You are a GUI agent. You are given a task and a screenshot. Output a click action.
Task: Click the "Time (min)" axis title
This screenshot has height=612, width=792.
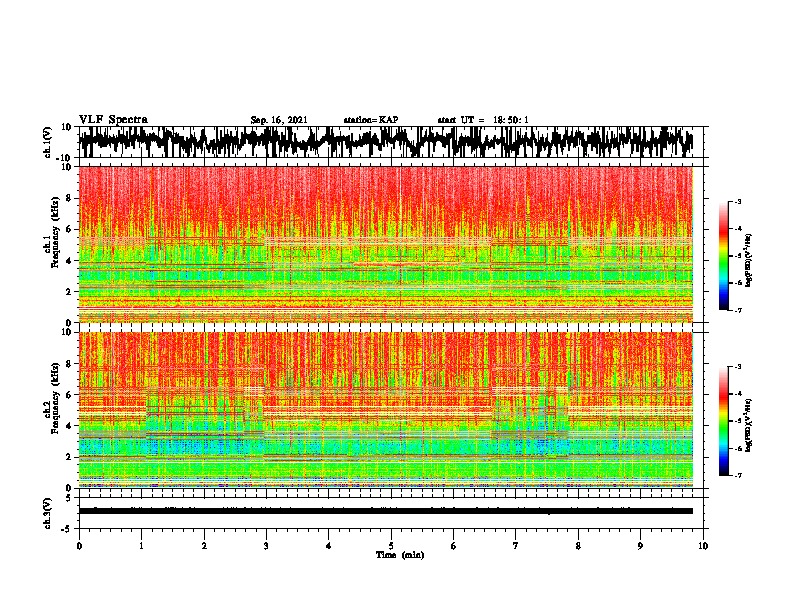pos(400,555)
